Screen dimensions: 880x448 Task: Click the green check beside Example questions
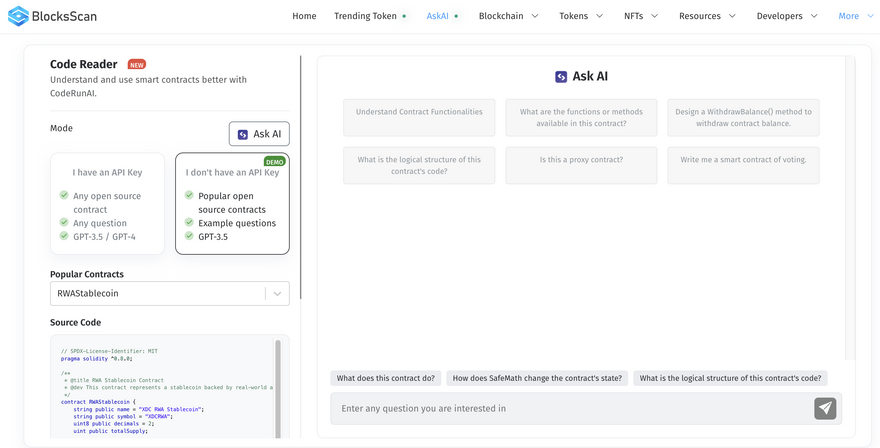(x=189, y=223)
